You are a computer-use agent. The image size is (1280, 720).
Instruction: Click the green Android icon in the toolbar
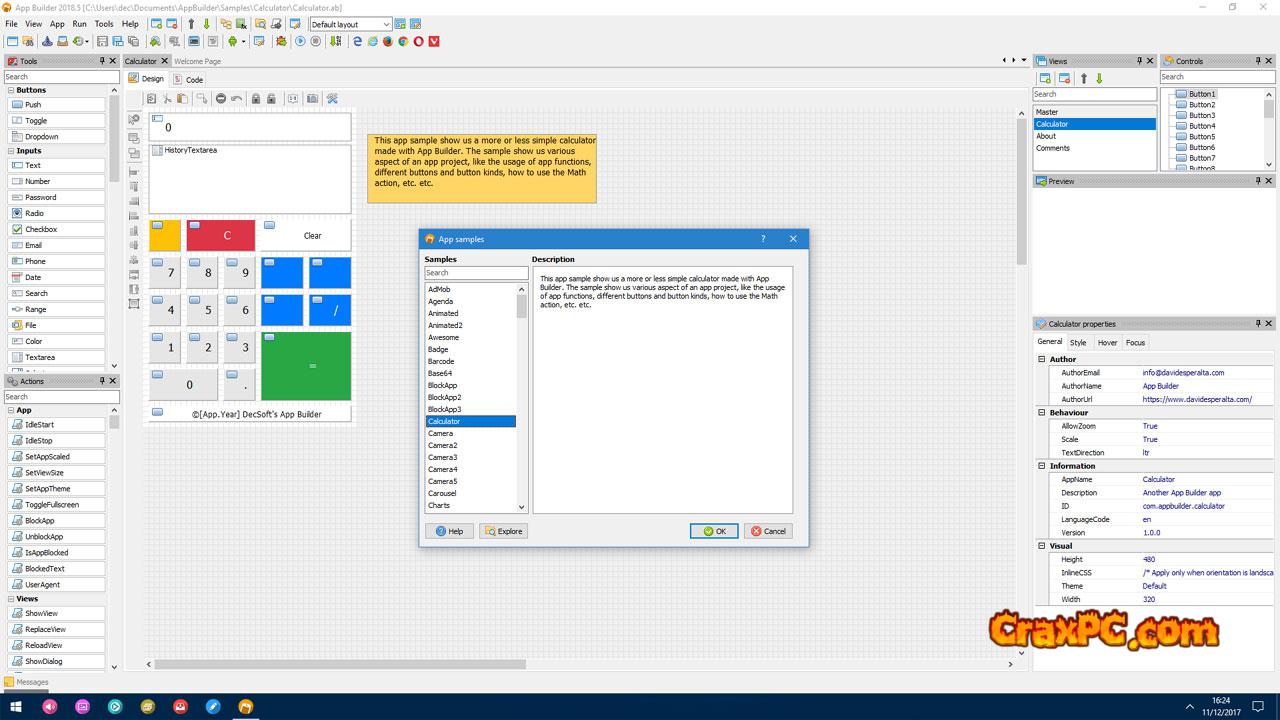(233, 42)
